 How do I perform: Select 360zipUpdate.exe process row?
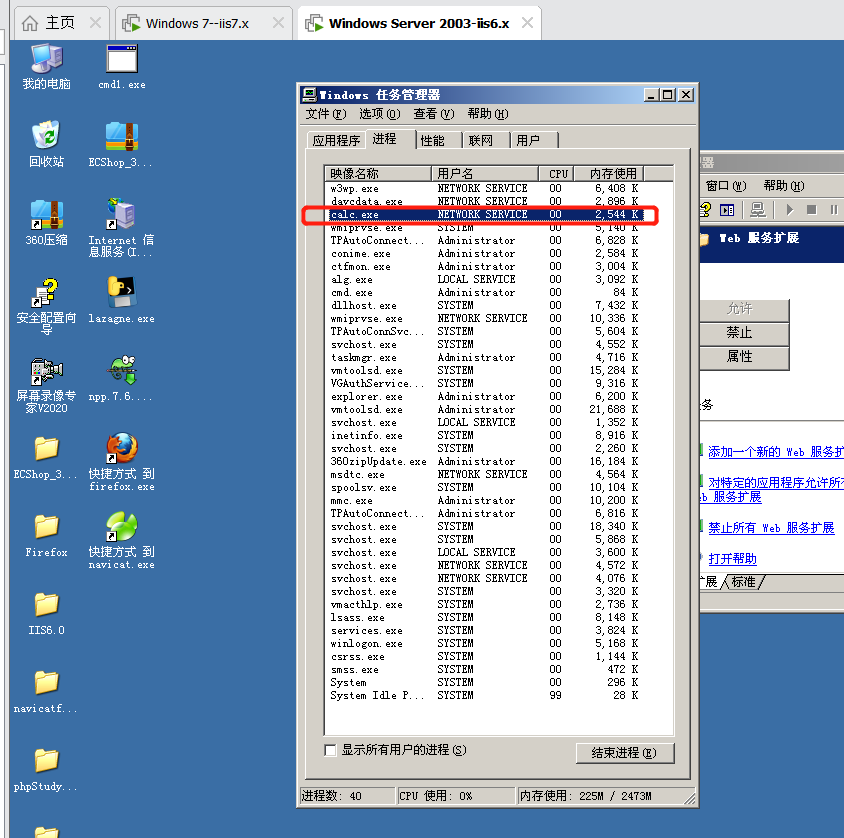[485, 461]
